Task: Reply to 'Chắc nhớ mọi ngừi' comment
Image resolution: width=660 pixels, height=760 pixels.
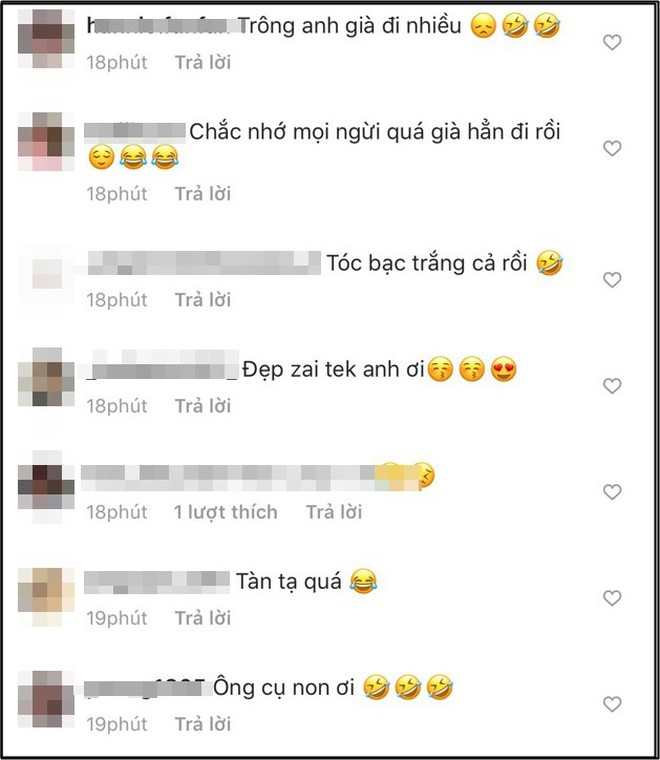Action: coord(203,194)
